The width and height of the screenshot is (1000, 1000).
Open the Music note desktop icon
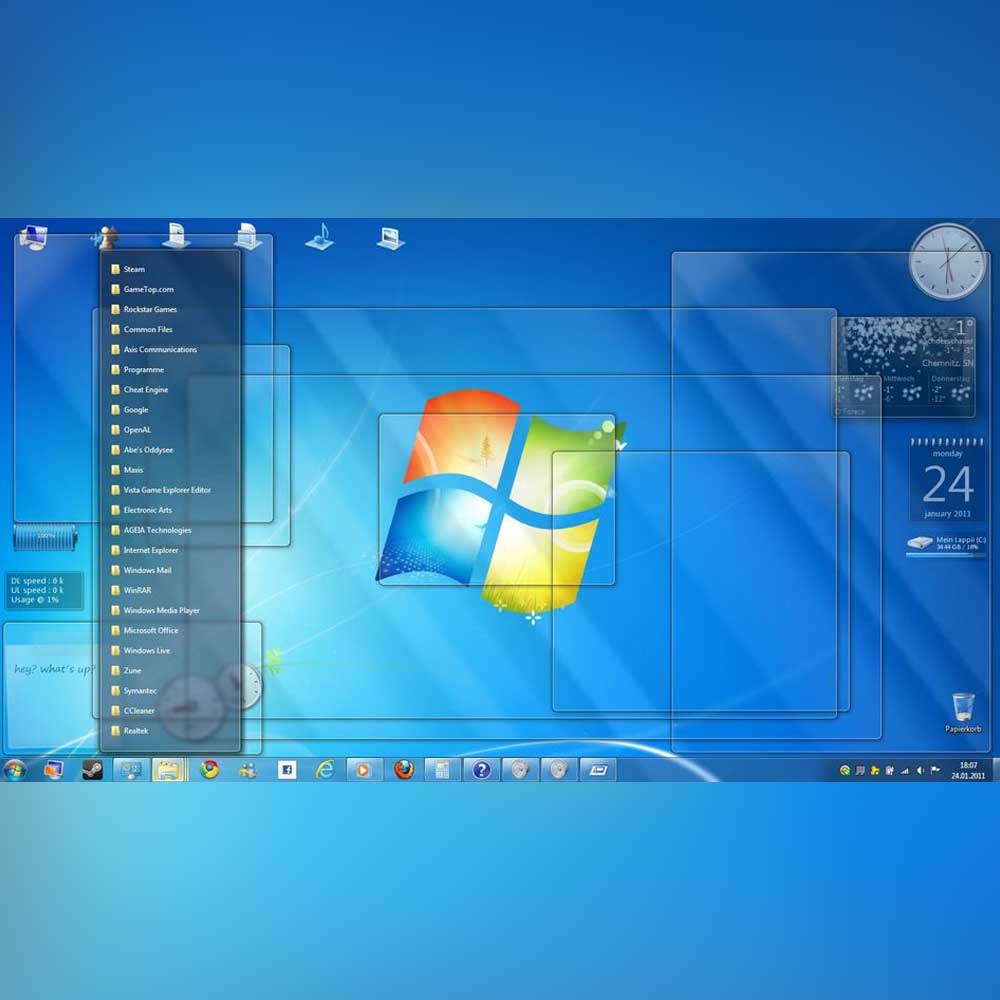pos(320,237)
